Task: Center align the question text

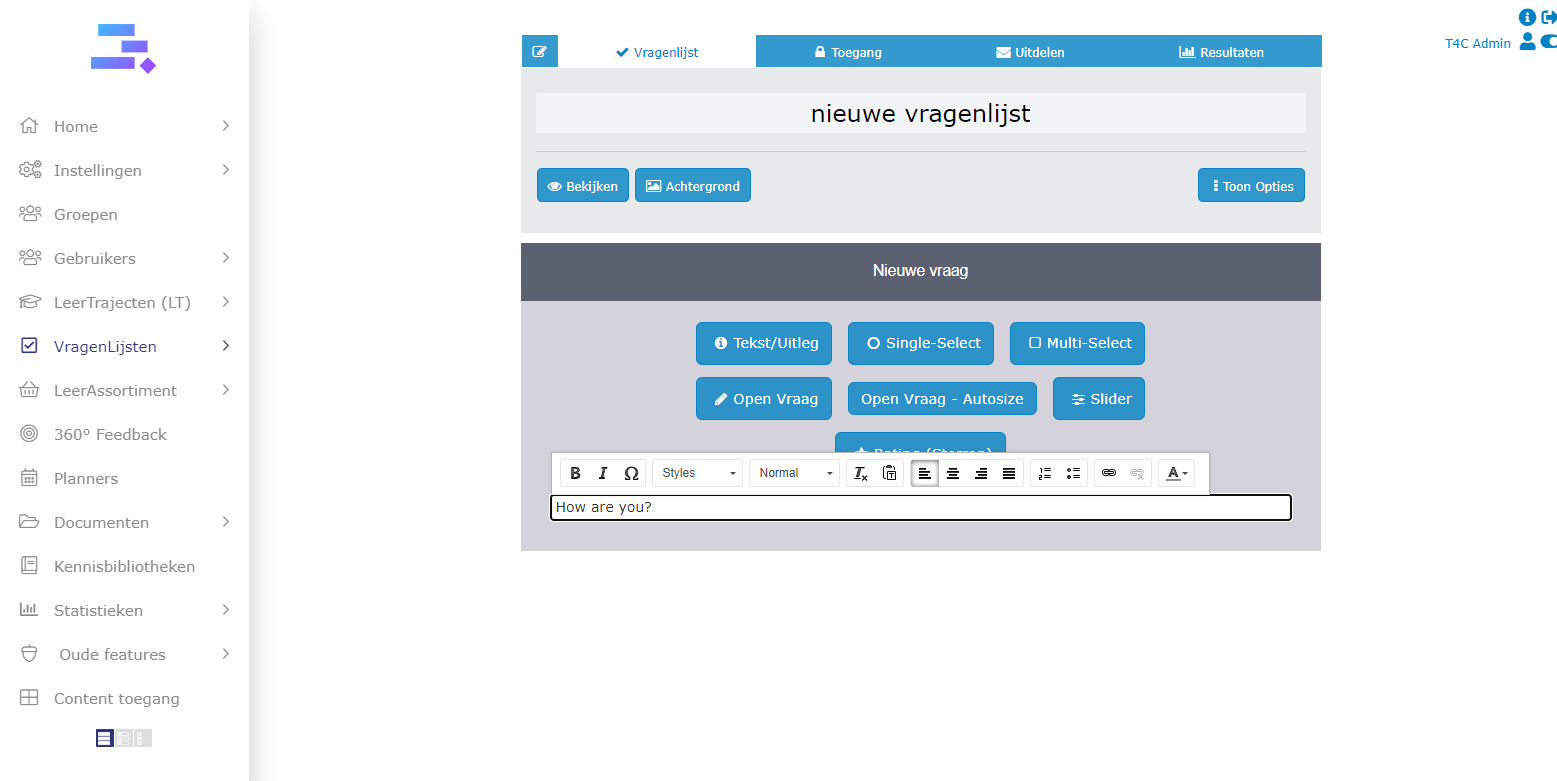Action: (953, 473)
